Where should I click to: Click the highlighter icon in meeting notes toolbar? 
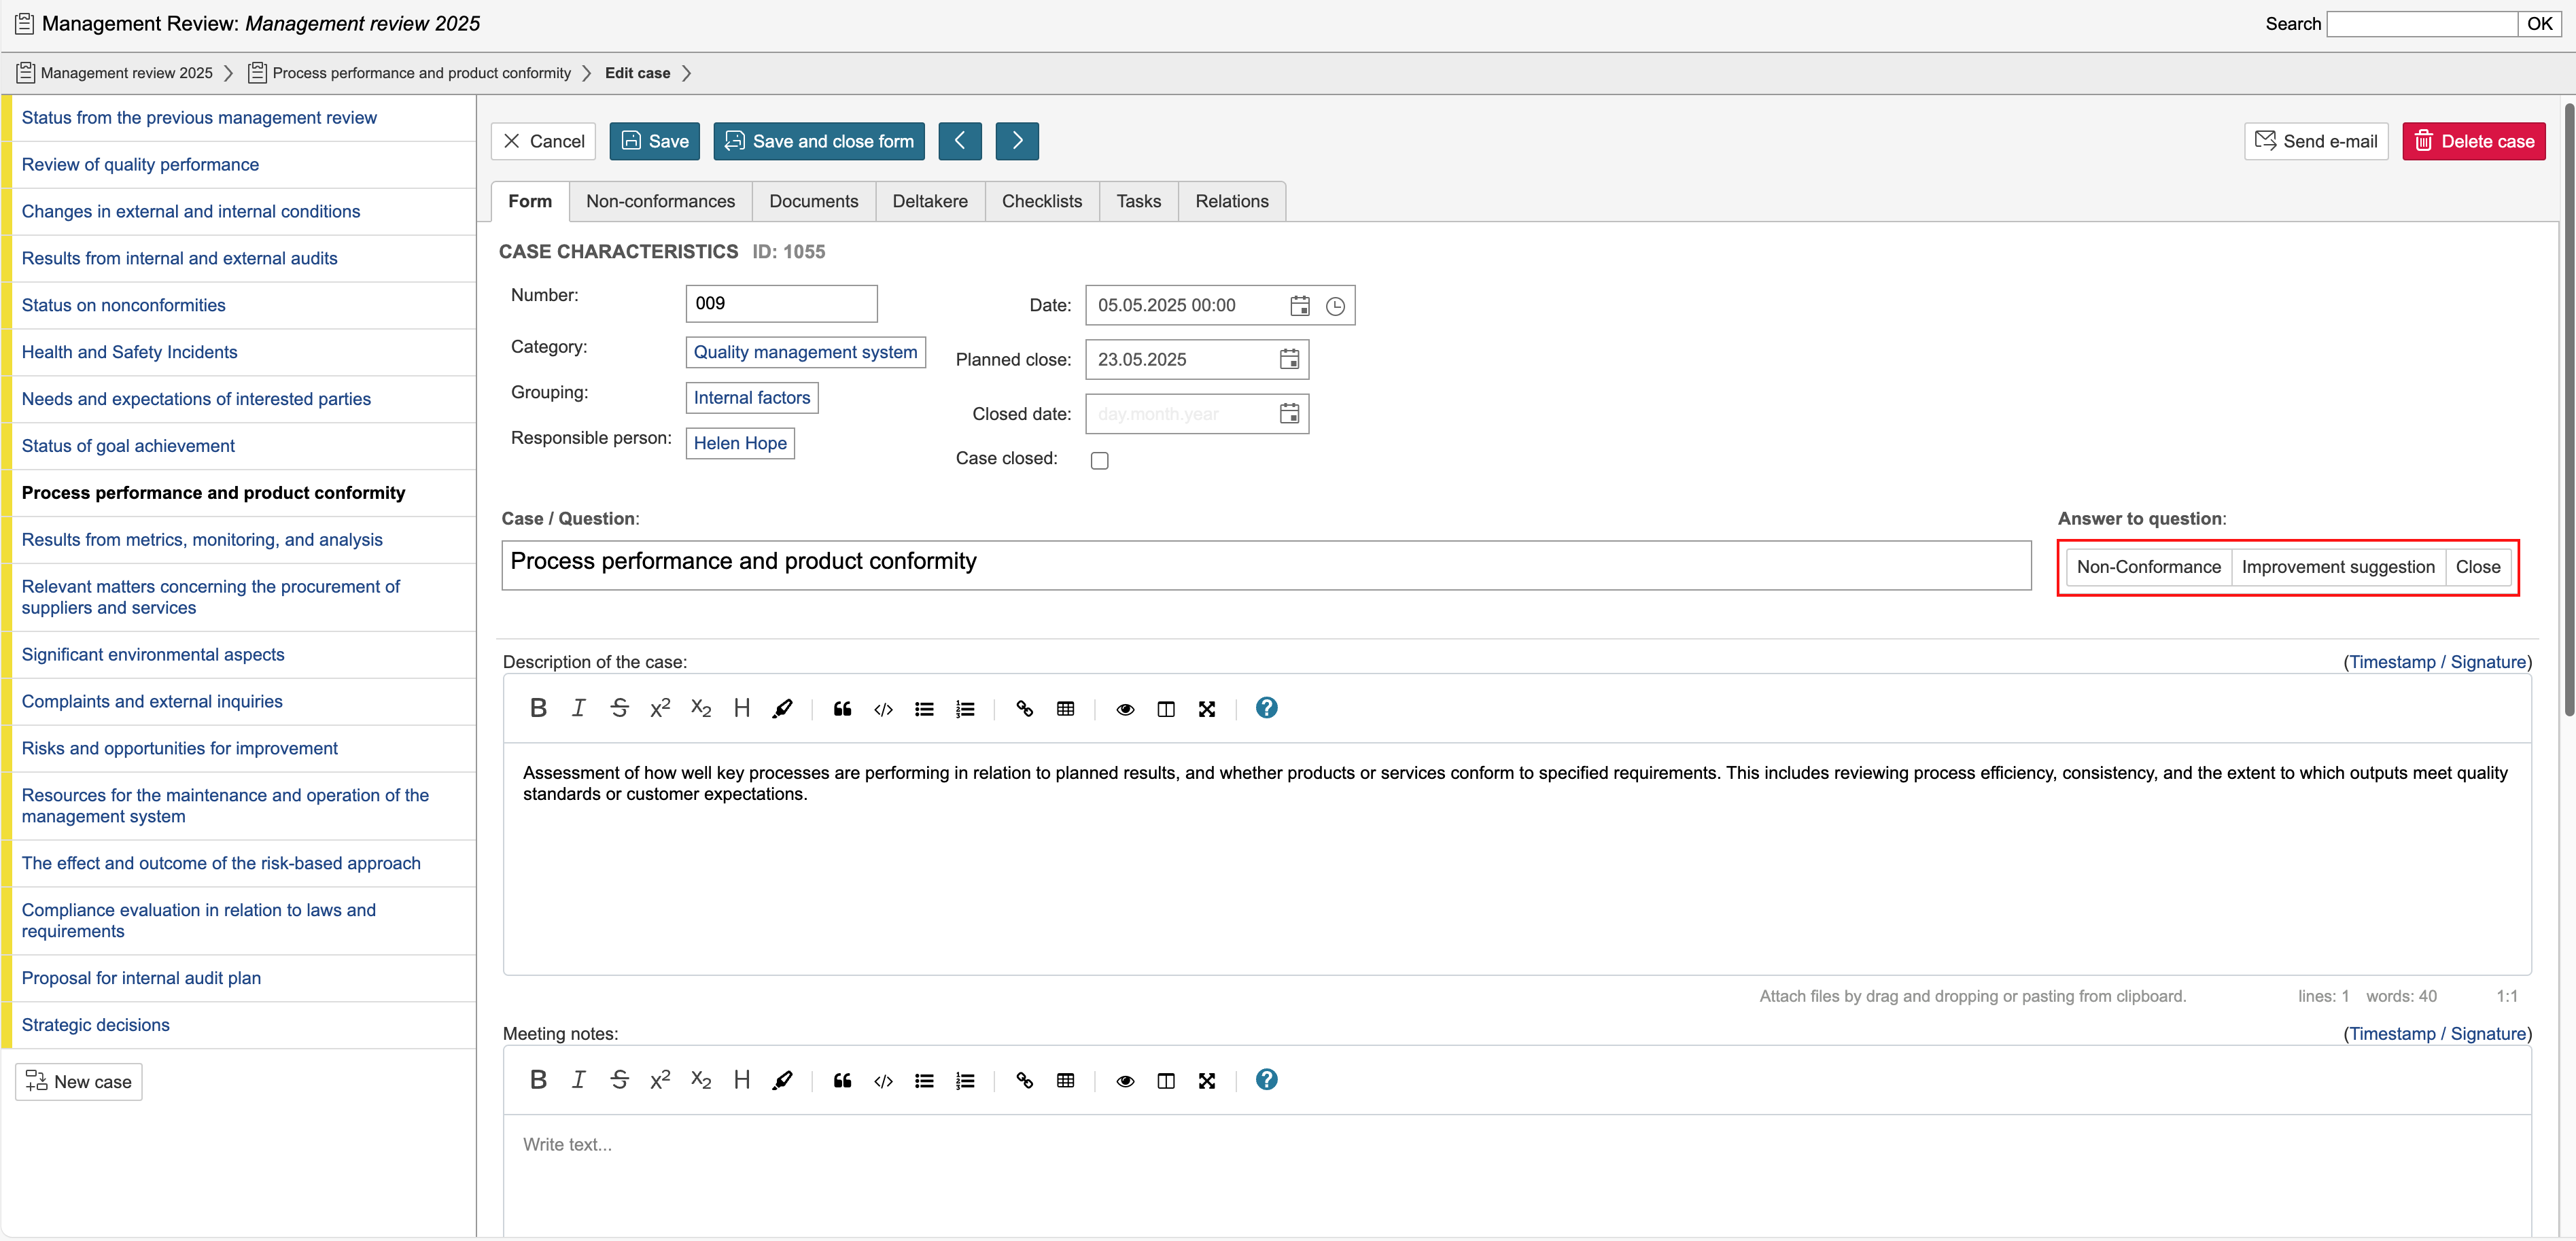(x=782, y=1080)
